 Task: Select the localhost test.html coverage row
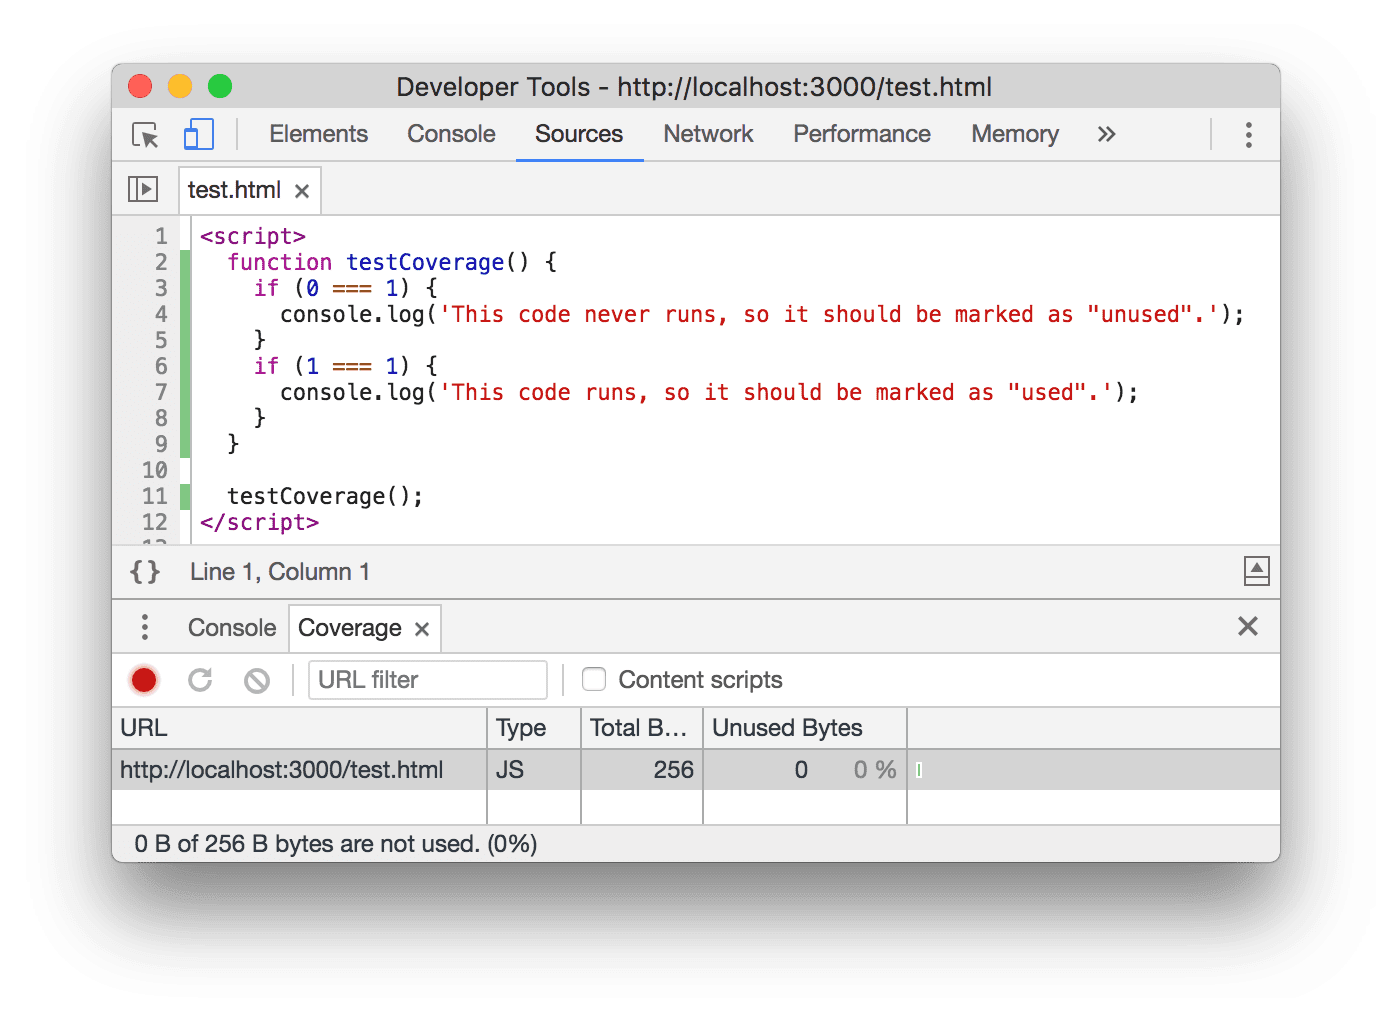pos(281,770)
